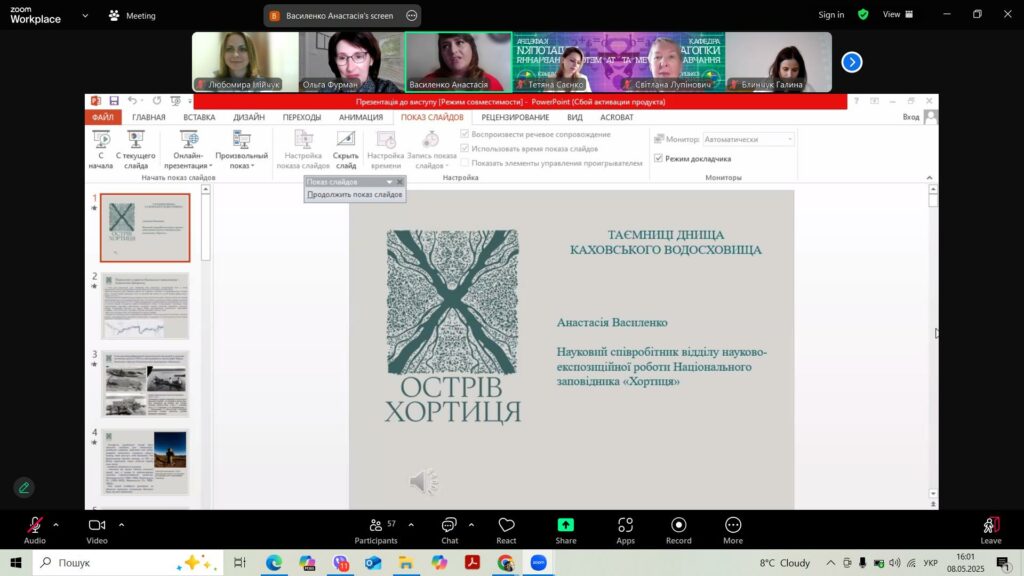Expand the Zoom View dropdown
Image resolution: width=1024 pixels, height=576 pixels.
(896, 15)
